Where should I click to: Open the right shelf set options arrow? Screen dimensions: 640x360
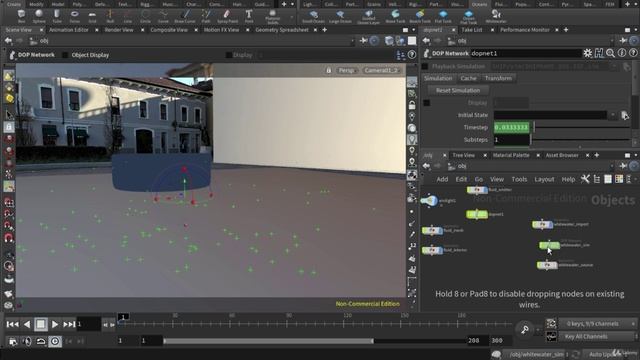pos(636,4)
